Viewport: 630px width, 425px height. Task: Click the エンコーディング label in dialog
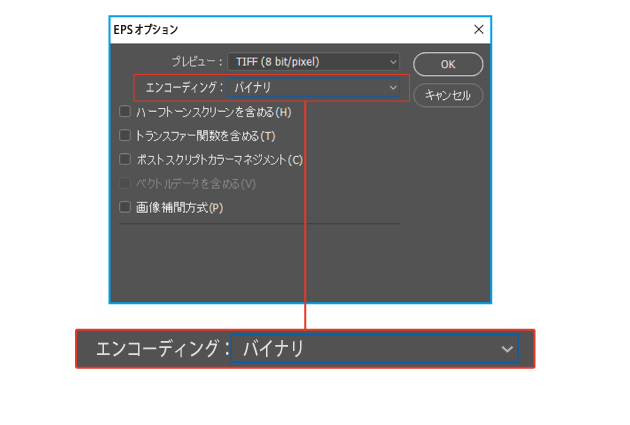(x=184, y=88)
